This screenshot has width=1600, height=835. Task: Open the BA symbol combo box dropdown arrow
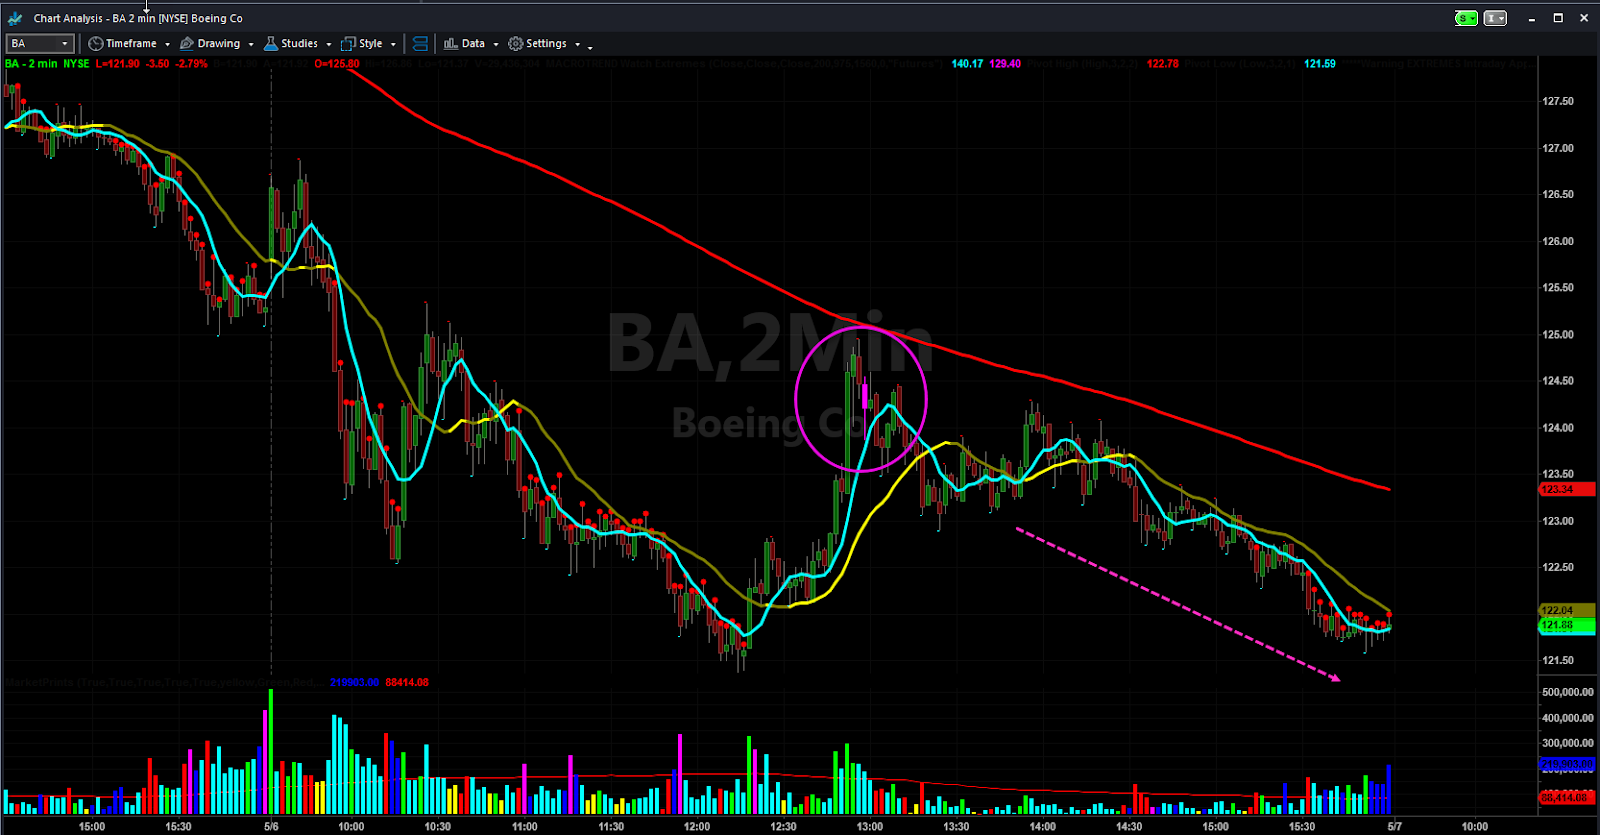[x=65, y=44]
